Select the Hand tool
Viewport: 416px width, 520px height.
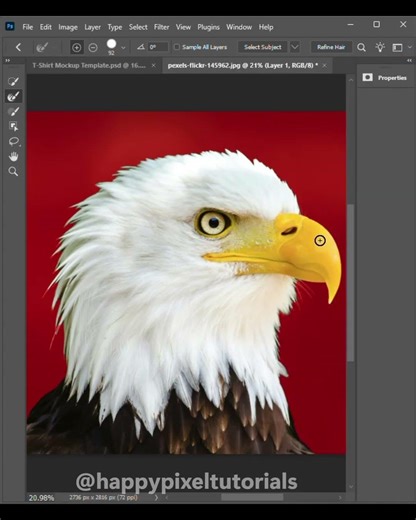[x=13, y=156]
